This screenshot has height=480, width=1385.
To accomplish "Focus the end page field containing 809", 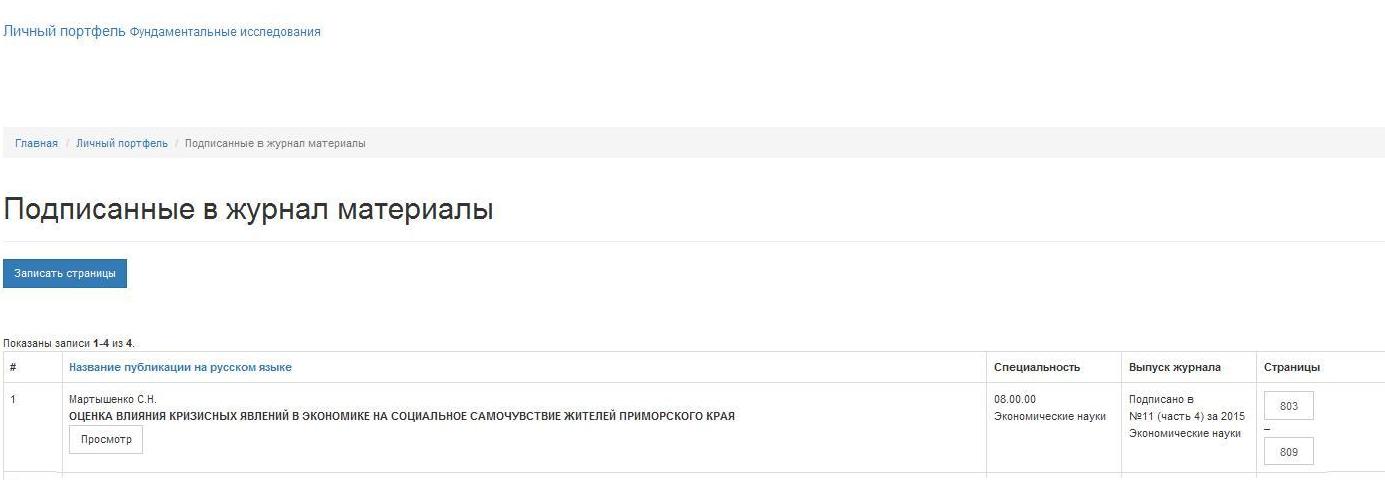I will pyautogui.click(x=1288, y=452).
